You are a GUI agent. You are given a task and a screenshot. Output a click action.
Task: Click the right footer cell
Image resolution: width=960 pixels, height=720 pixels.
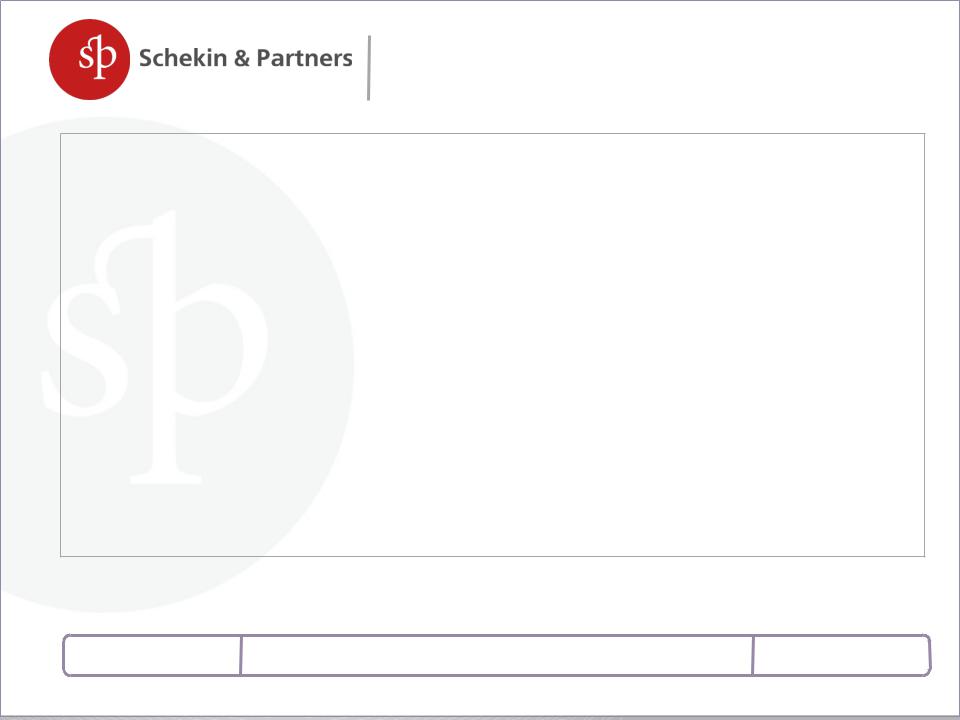point(842,655)
